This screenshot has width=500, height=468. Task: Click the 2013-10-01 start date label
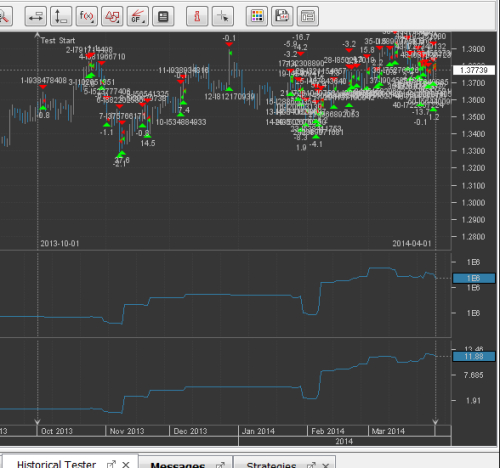point(60,244)
